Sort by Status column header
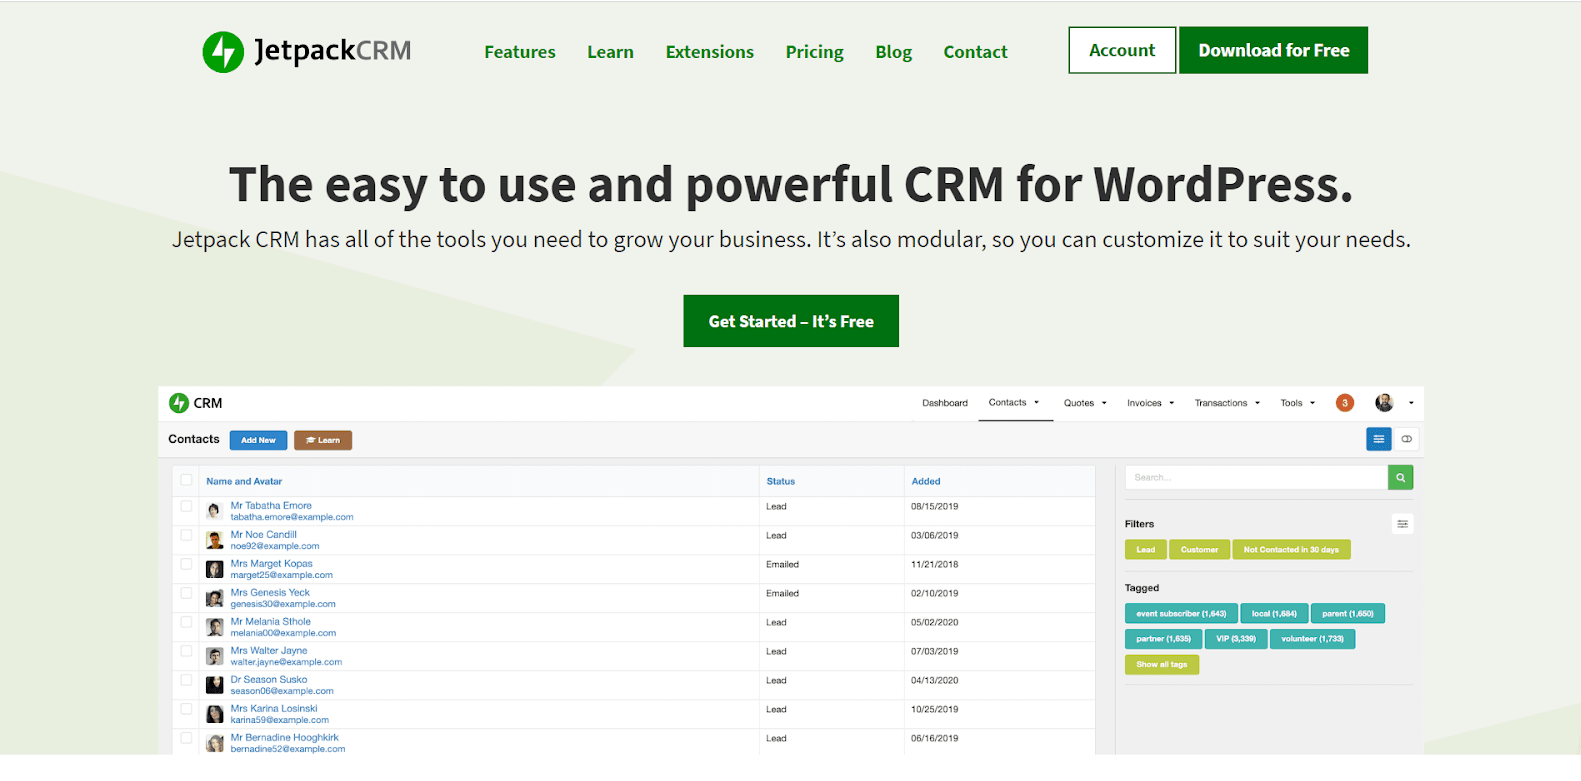The height and width of the screenshot is (781, 1581). coord(781,481)
